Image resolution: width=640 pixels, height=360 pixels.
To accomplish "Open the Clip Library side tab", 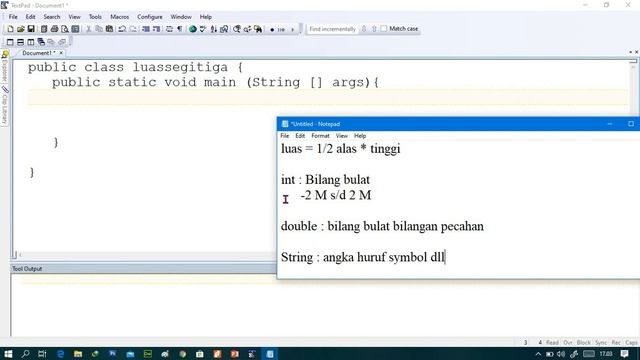I will point(4,106).
